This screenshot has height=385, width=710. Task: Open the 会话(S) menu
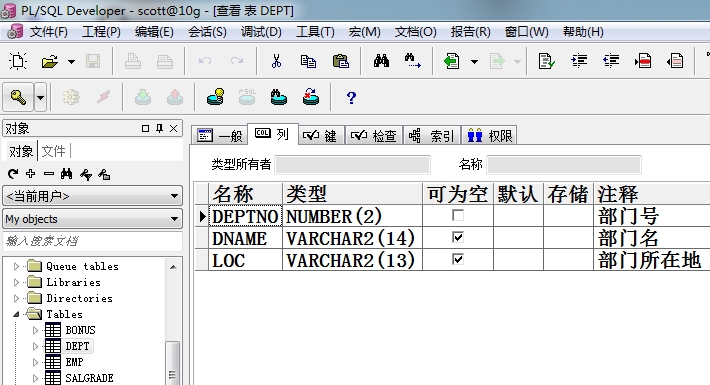[207, 32]
